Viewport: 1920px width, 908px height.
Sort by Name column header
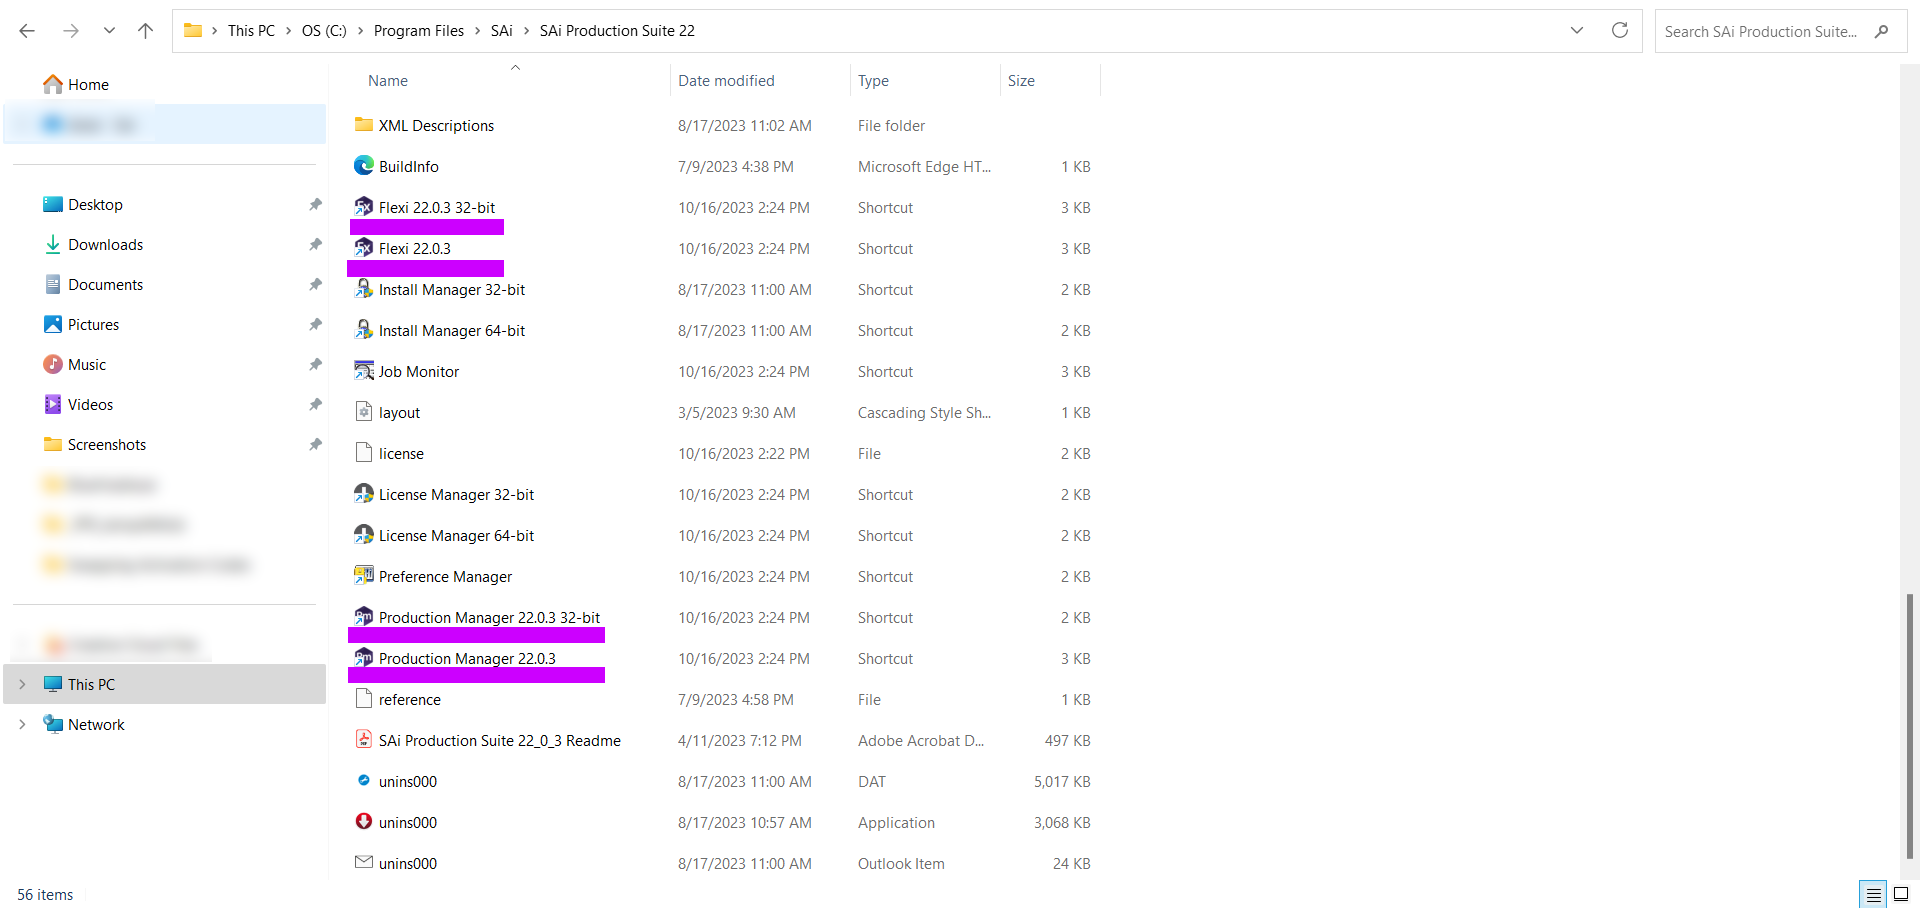pyautogui.click(x=388, y=81)
